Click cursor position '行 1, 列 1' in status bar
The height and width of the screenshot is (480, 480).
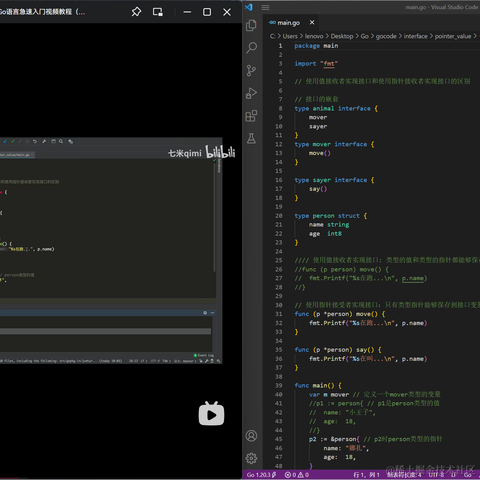(x=366, y=475)
